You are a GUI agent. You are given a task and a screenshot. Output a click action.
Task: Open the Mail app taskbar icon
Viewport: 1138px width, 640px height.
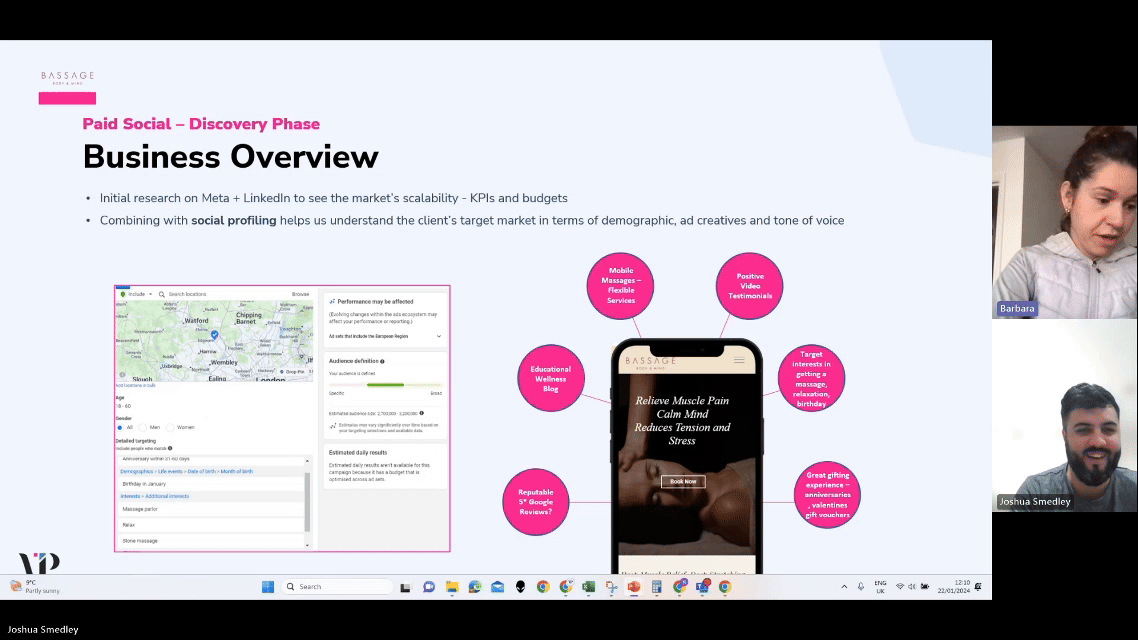point(497,586)
